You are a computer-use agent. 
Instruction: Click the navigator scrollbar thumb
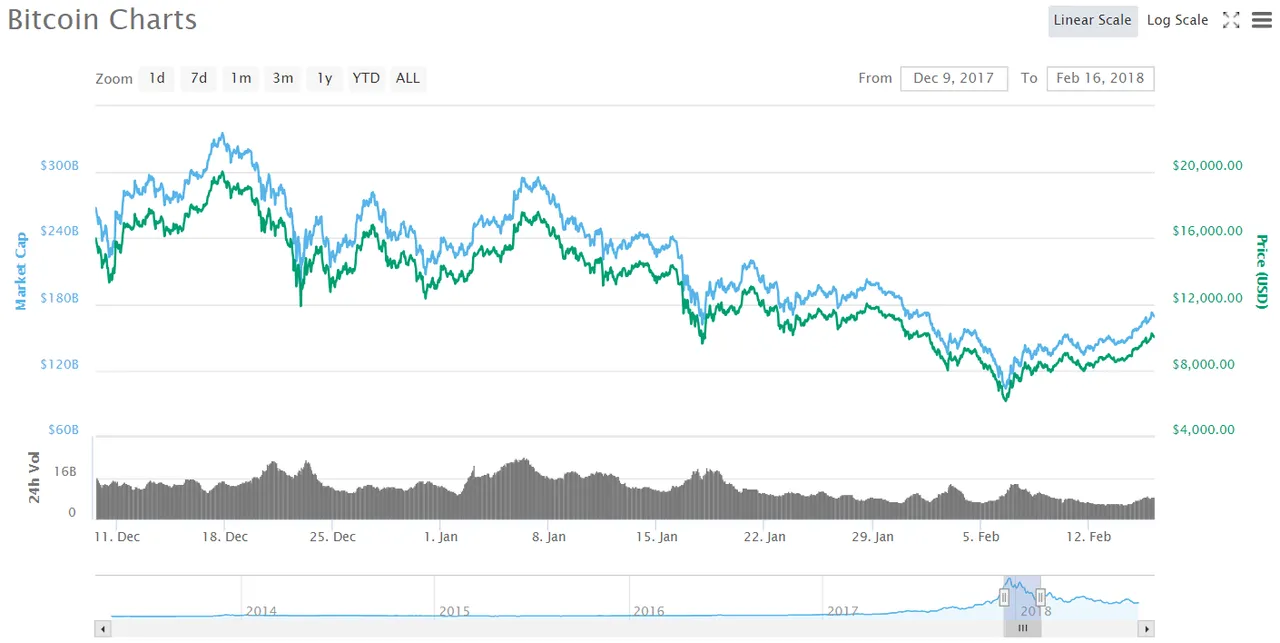tap(1022, 629)
